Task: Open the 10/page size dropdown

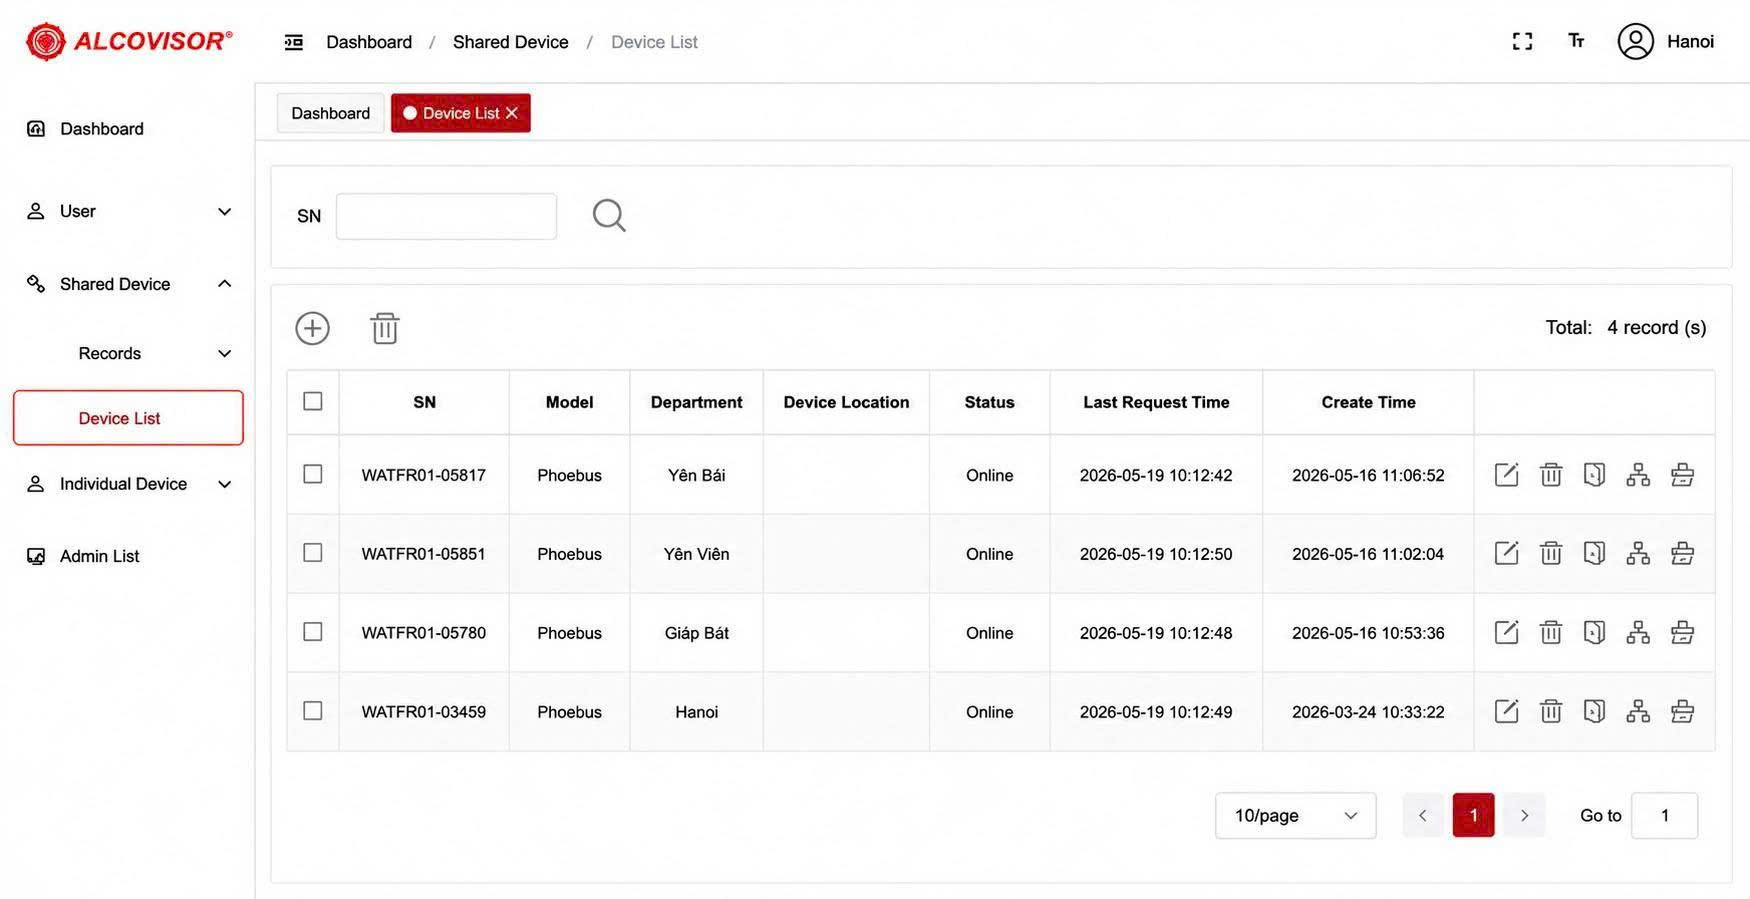Action: pos(1295,816)
